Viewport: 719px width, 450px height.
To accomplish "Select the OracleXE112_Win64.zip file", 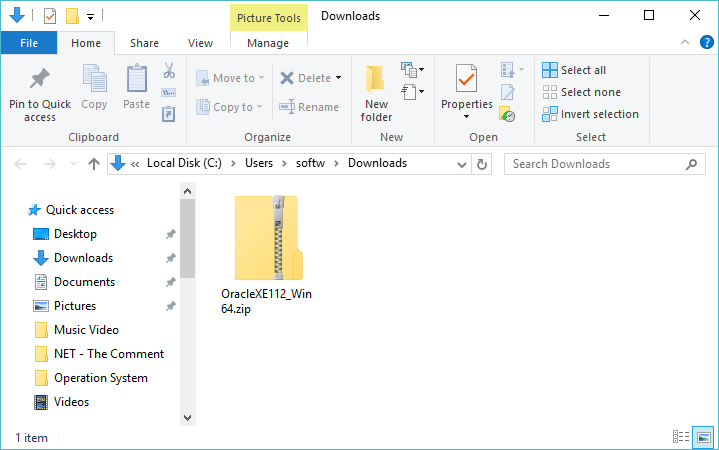I will coord(266,255).
